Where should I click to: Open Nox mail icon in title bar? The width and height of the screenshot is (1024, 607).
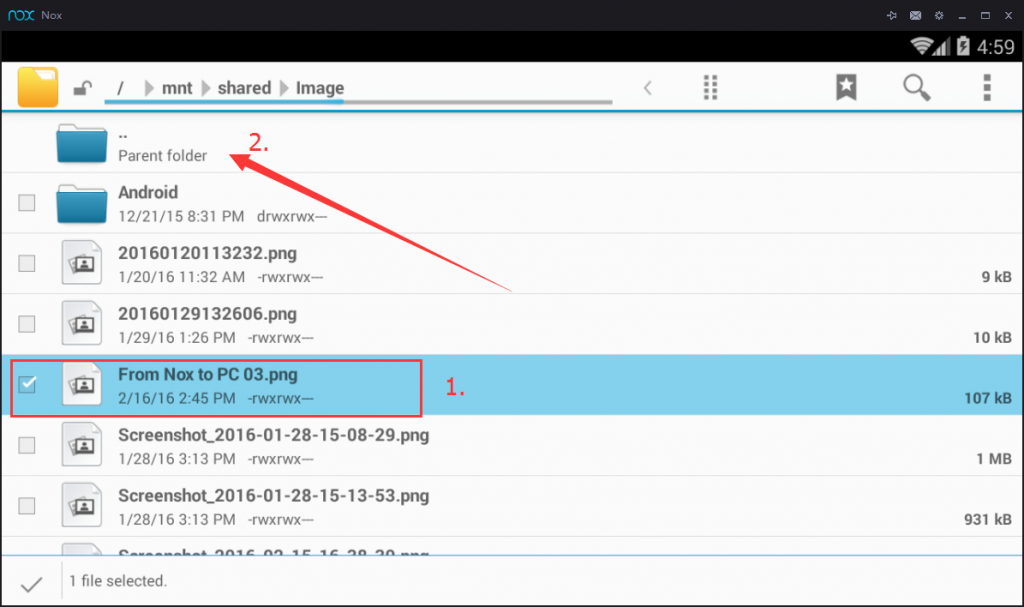tap(916, 15)
